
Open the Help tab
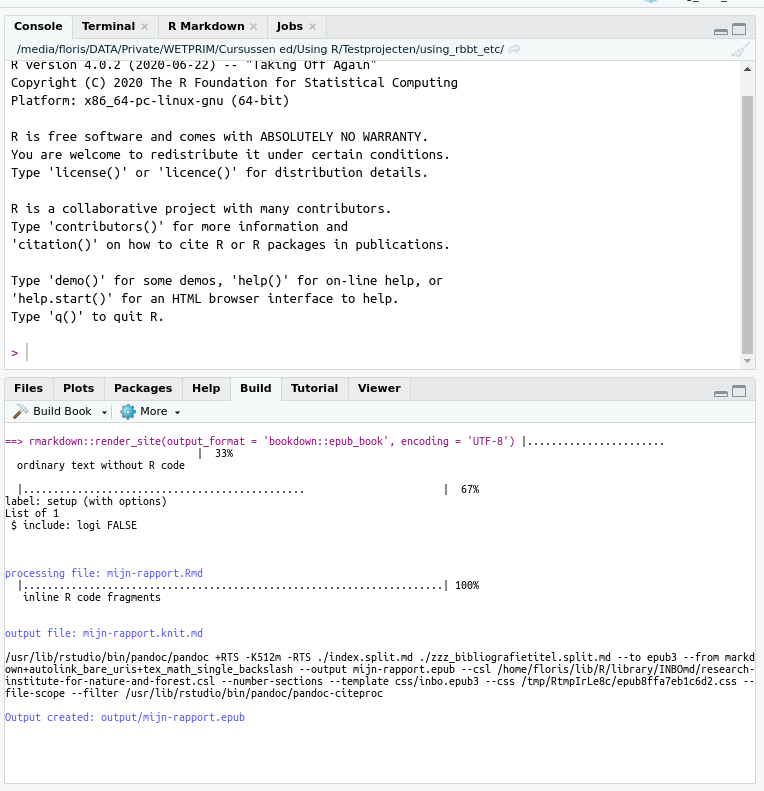pos(206,388)
